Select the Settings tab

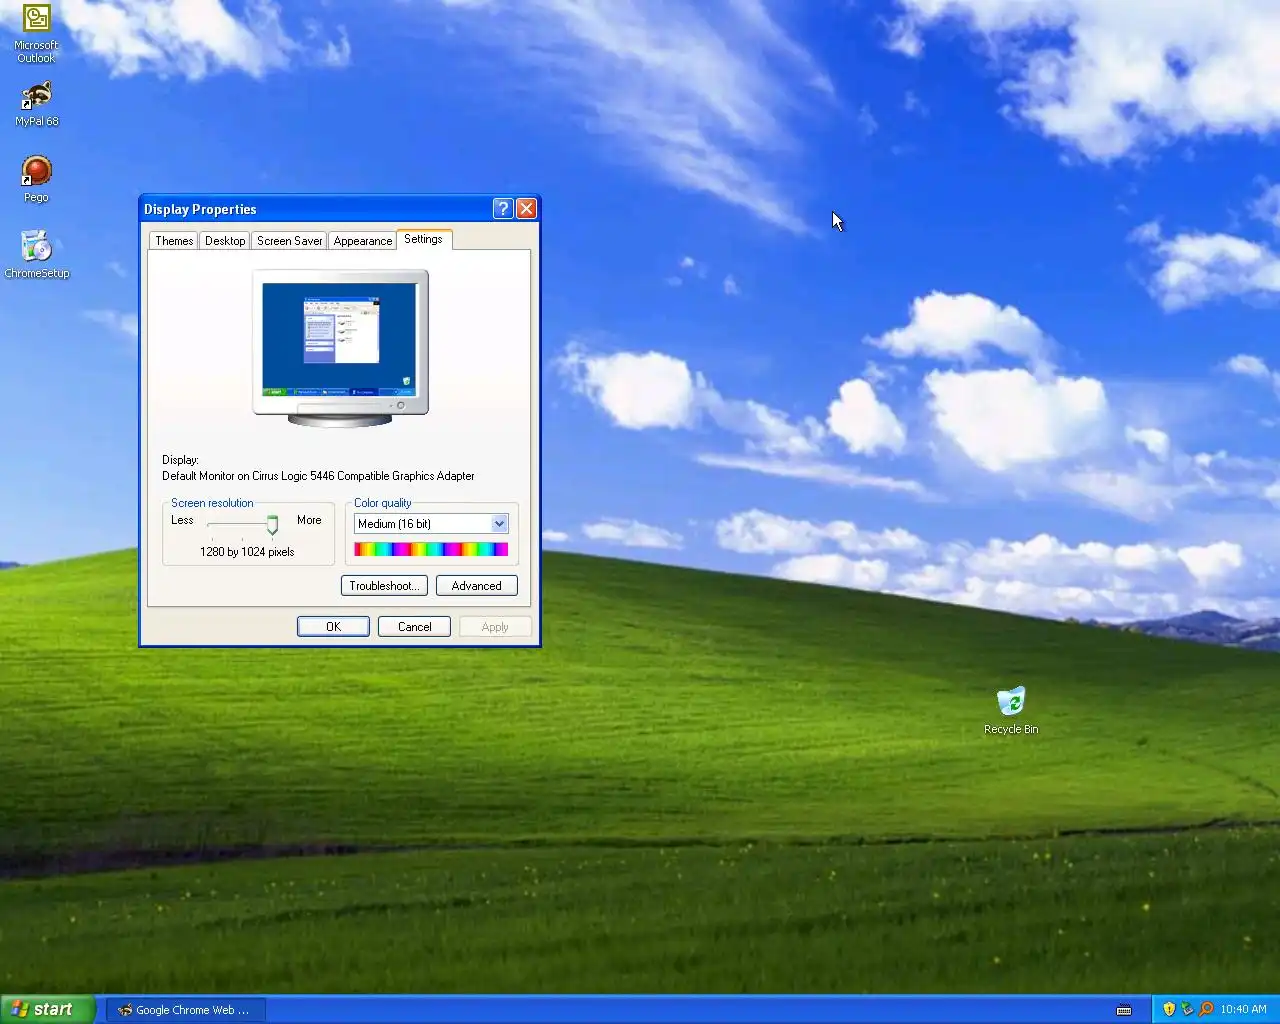(x=424, y=239)
